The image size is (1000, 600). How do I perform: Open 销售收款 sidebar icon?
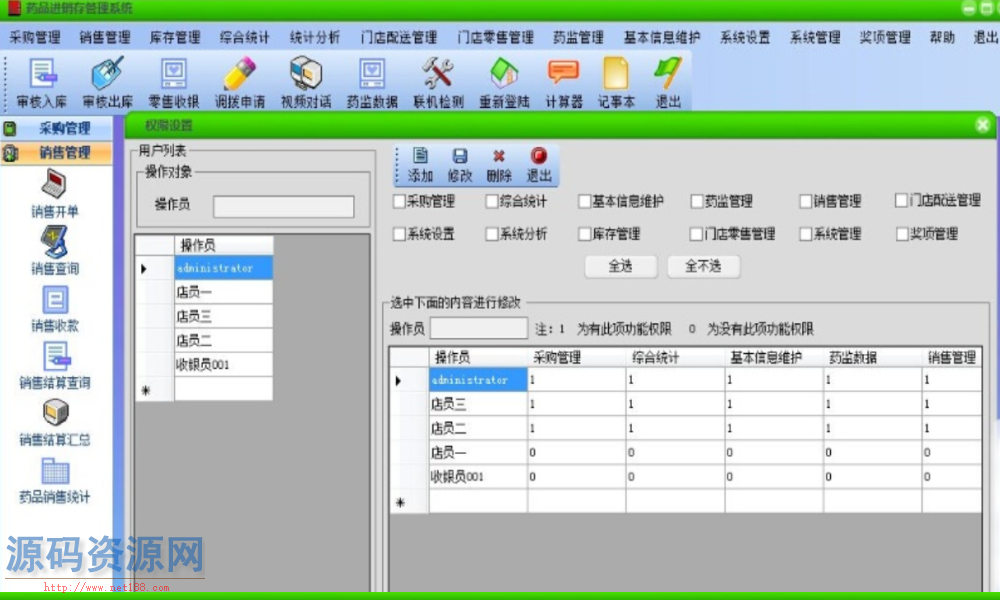click(x=55, y=309)
